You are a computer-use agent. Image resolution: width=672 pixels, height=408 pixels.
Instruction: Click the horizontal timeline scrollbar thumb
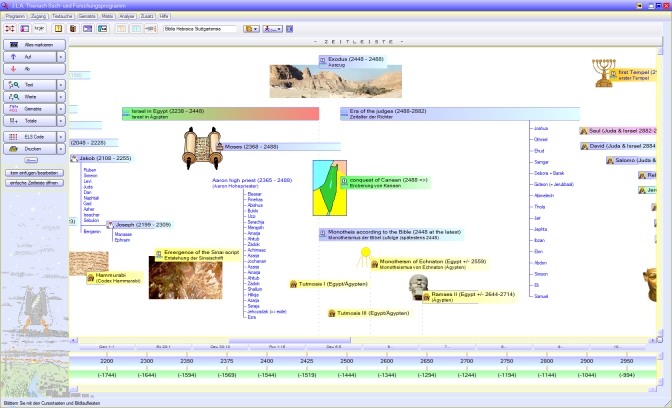point(290,340)
